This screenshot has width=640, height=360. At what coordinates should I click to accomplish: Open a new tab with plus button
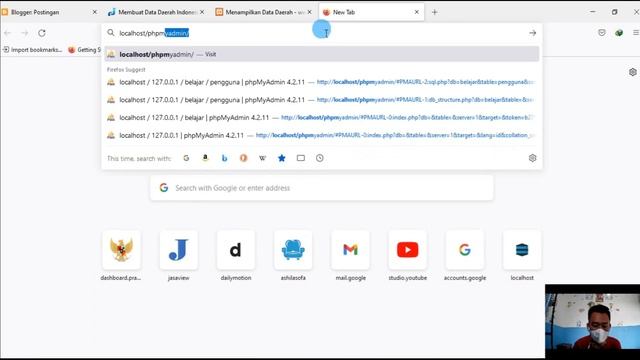pyautogui.click(x=434, y=12)
